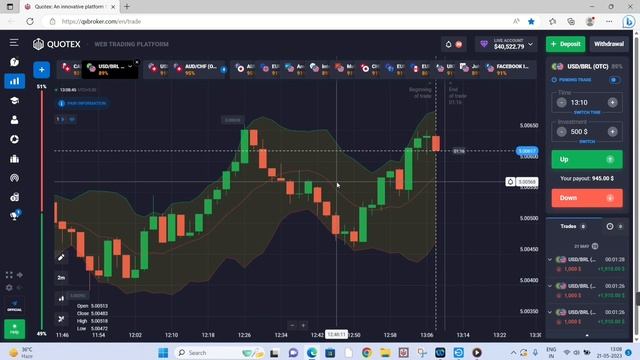Open the account profile sidebar icon

click(14, 120)
